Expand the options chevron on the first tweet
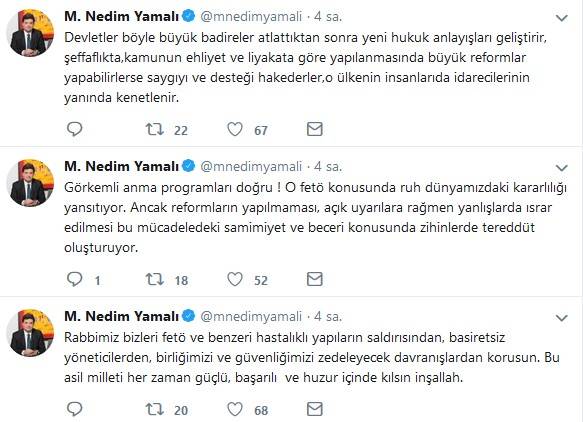 click(x=561, y=17)
